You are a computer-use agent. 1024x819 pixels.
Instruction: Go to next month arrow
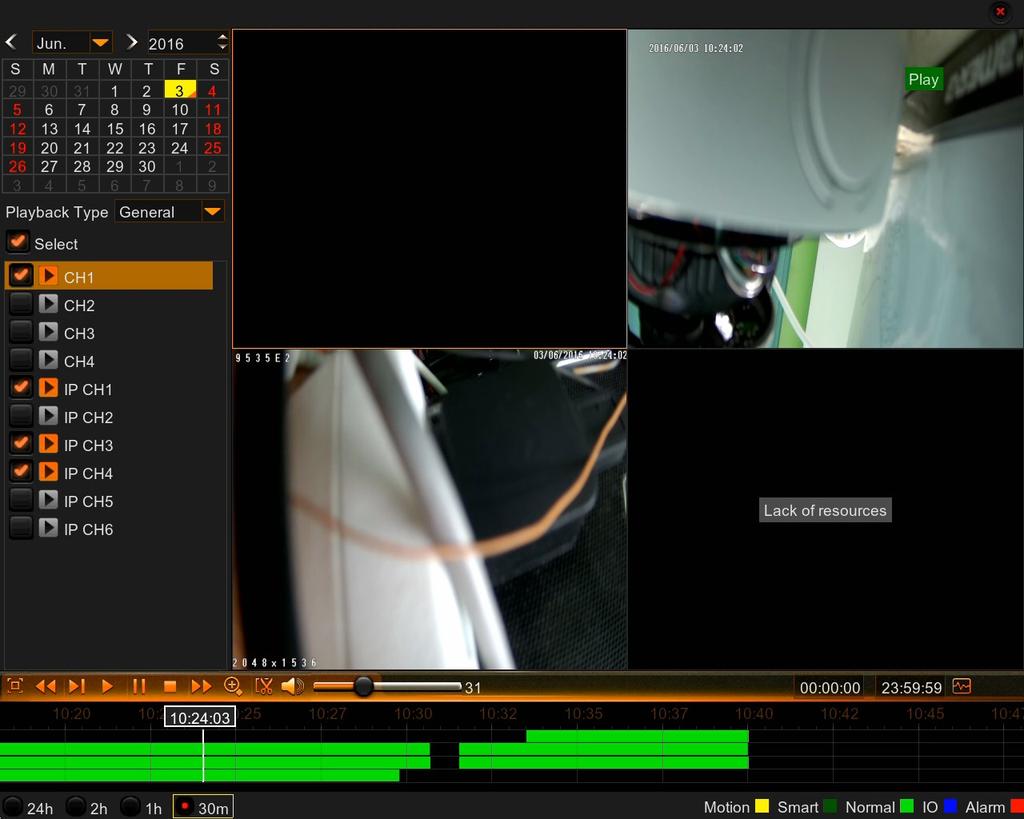[132, 42]
